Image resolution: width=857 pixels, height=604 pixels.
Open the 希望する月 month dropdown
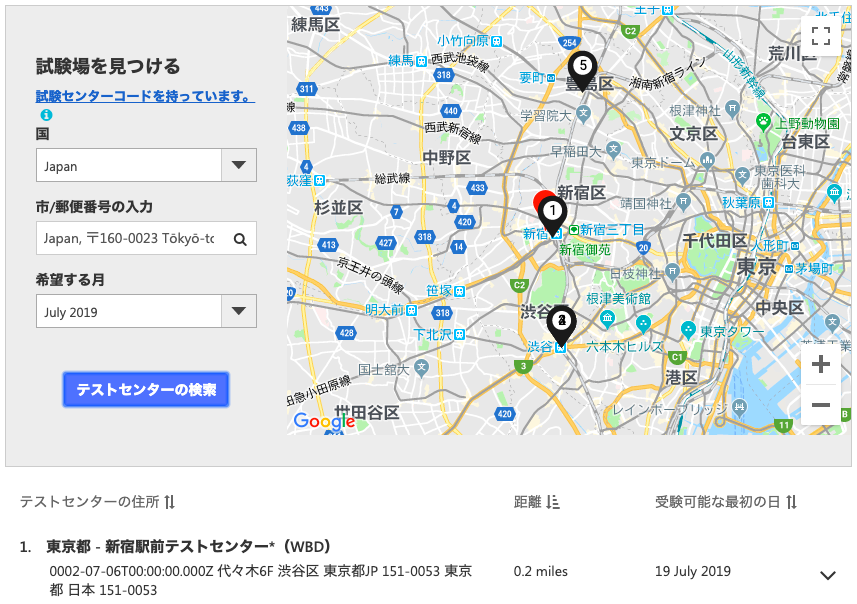pos(146,312)
